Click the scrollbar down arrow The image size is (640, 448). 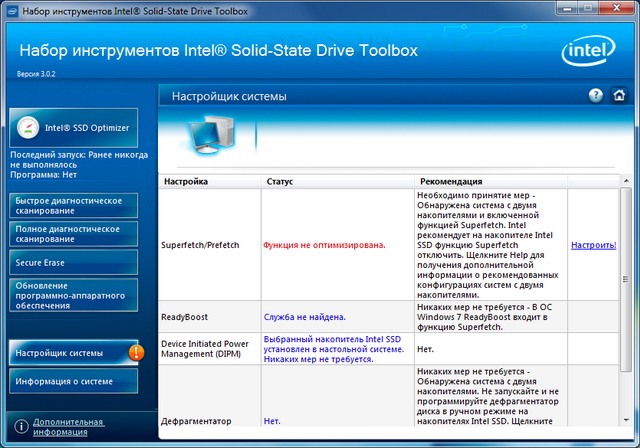point(626,420)
